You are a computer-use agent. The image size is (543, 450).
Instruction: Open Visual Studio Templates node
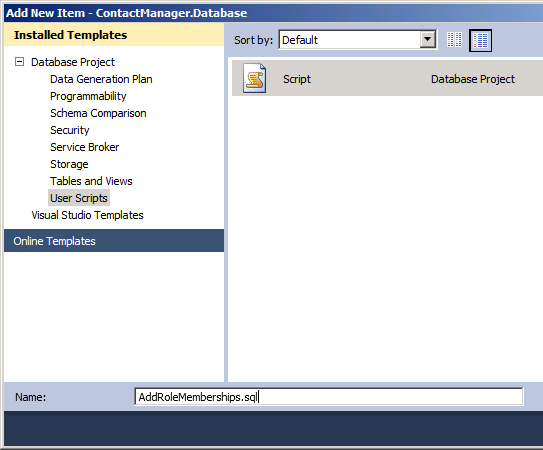pyautogui.click(x=87, y=215)
